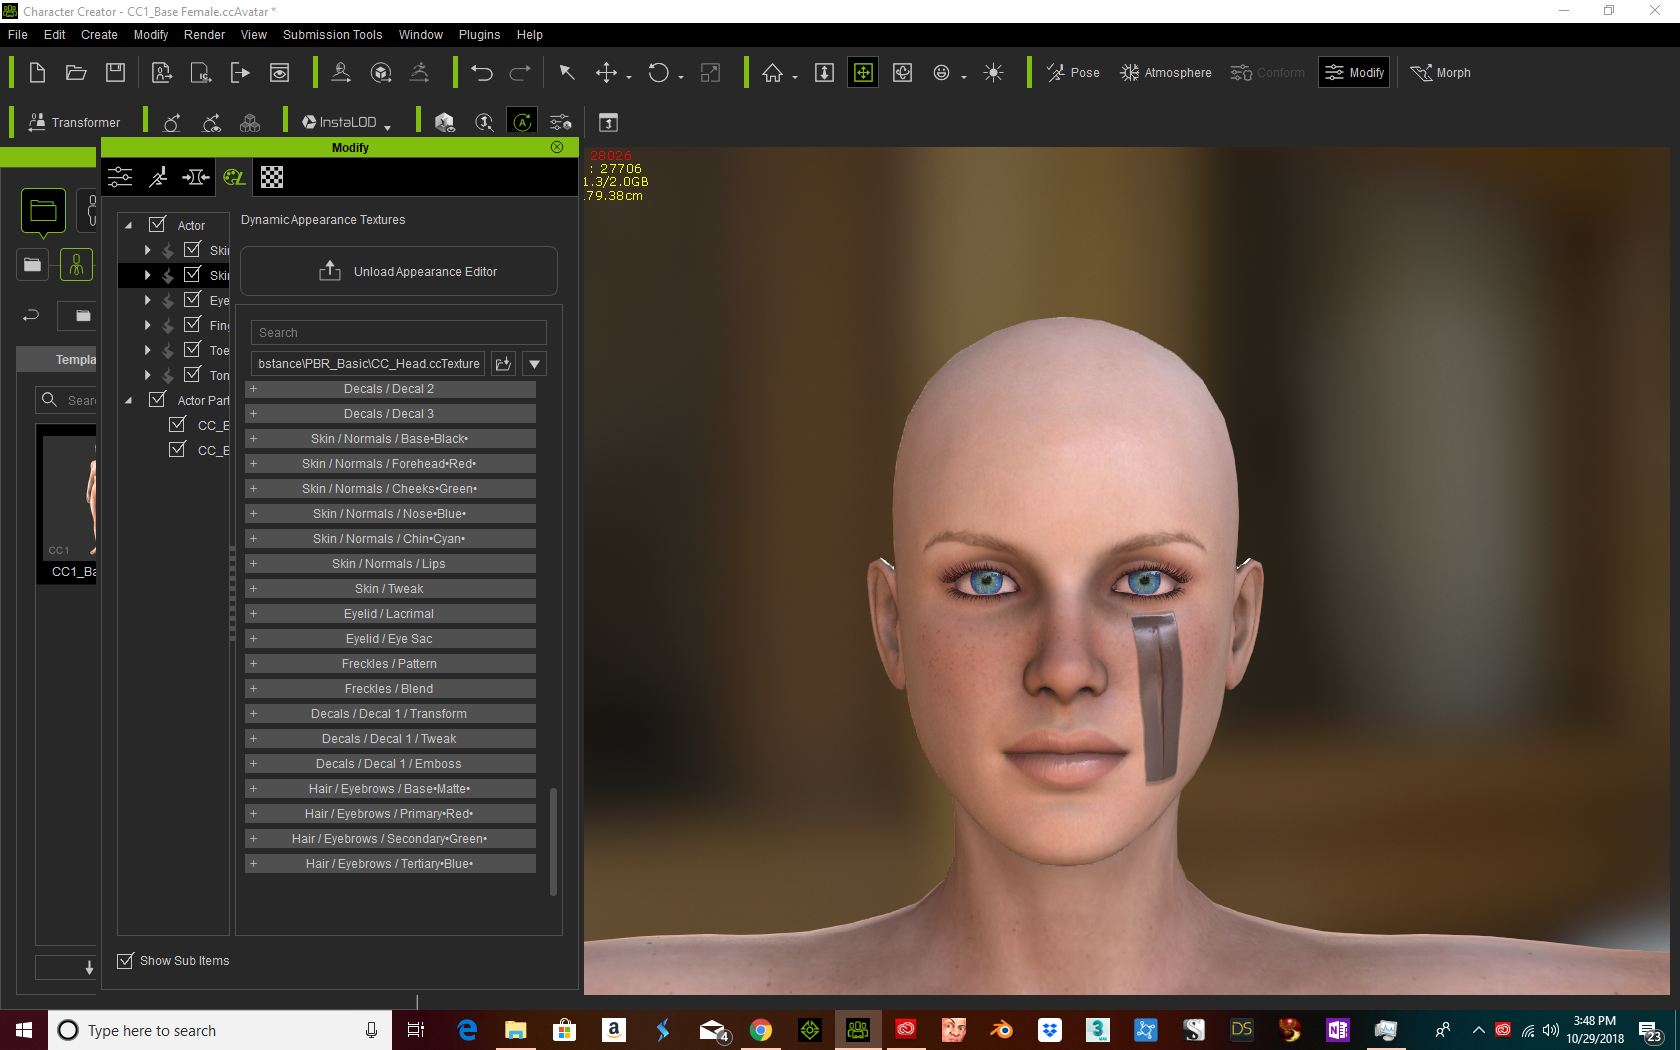Open the Content folder icon in left sidebar
Screen dimensions: 1680x1050
tap(43, 211)
